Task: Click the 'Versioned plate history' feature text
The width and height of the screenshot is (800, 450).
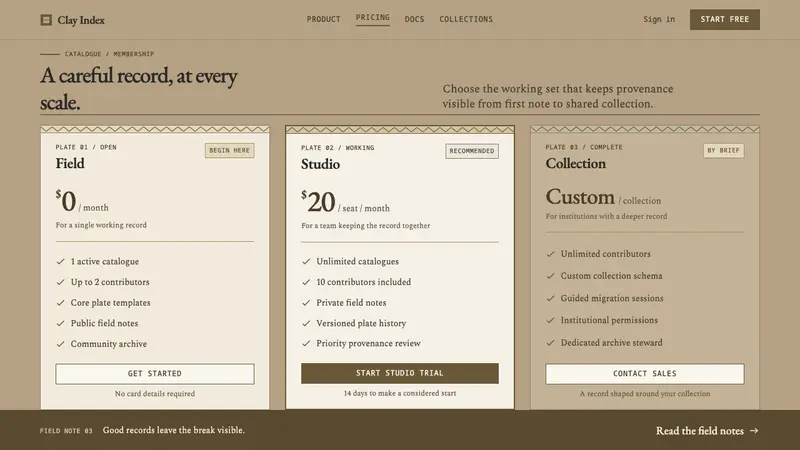Action: (361, 323)
